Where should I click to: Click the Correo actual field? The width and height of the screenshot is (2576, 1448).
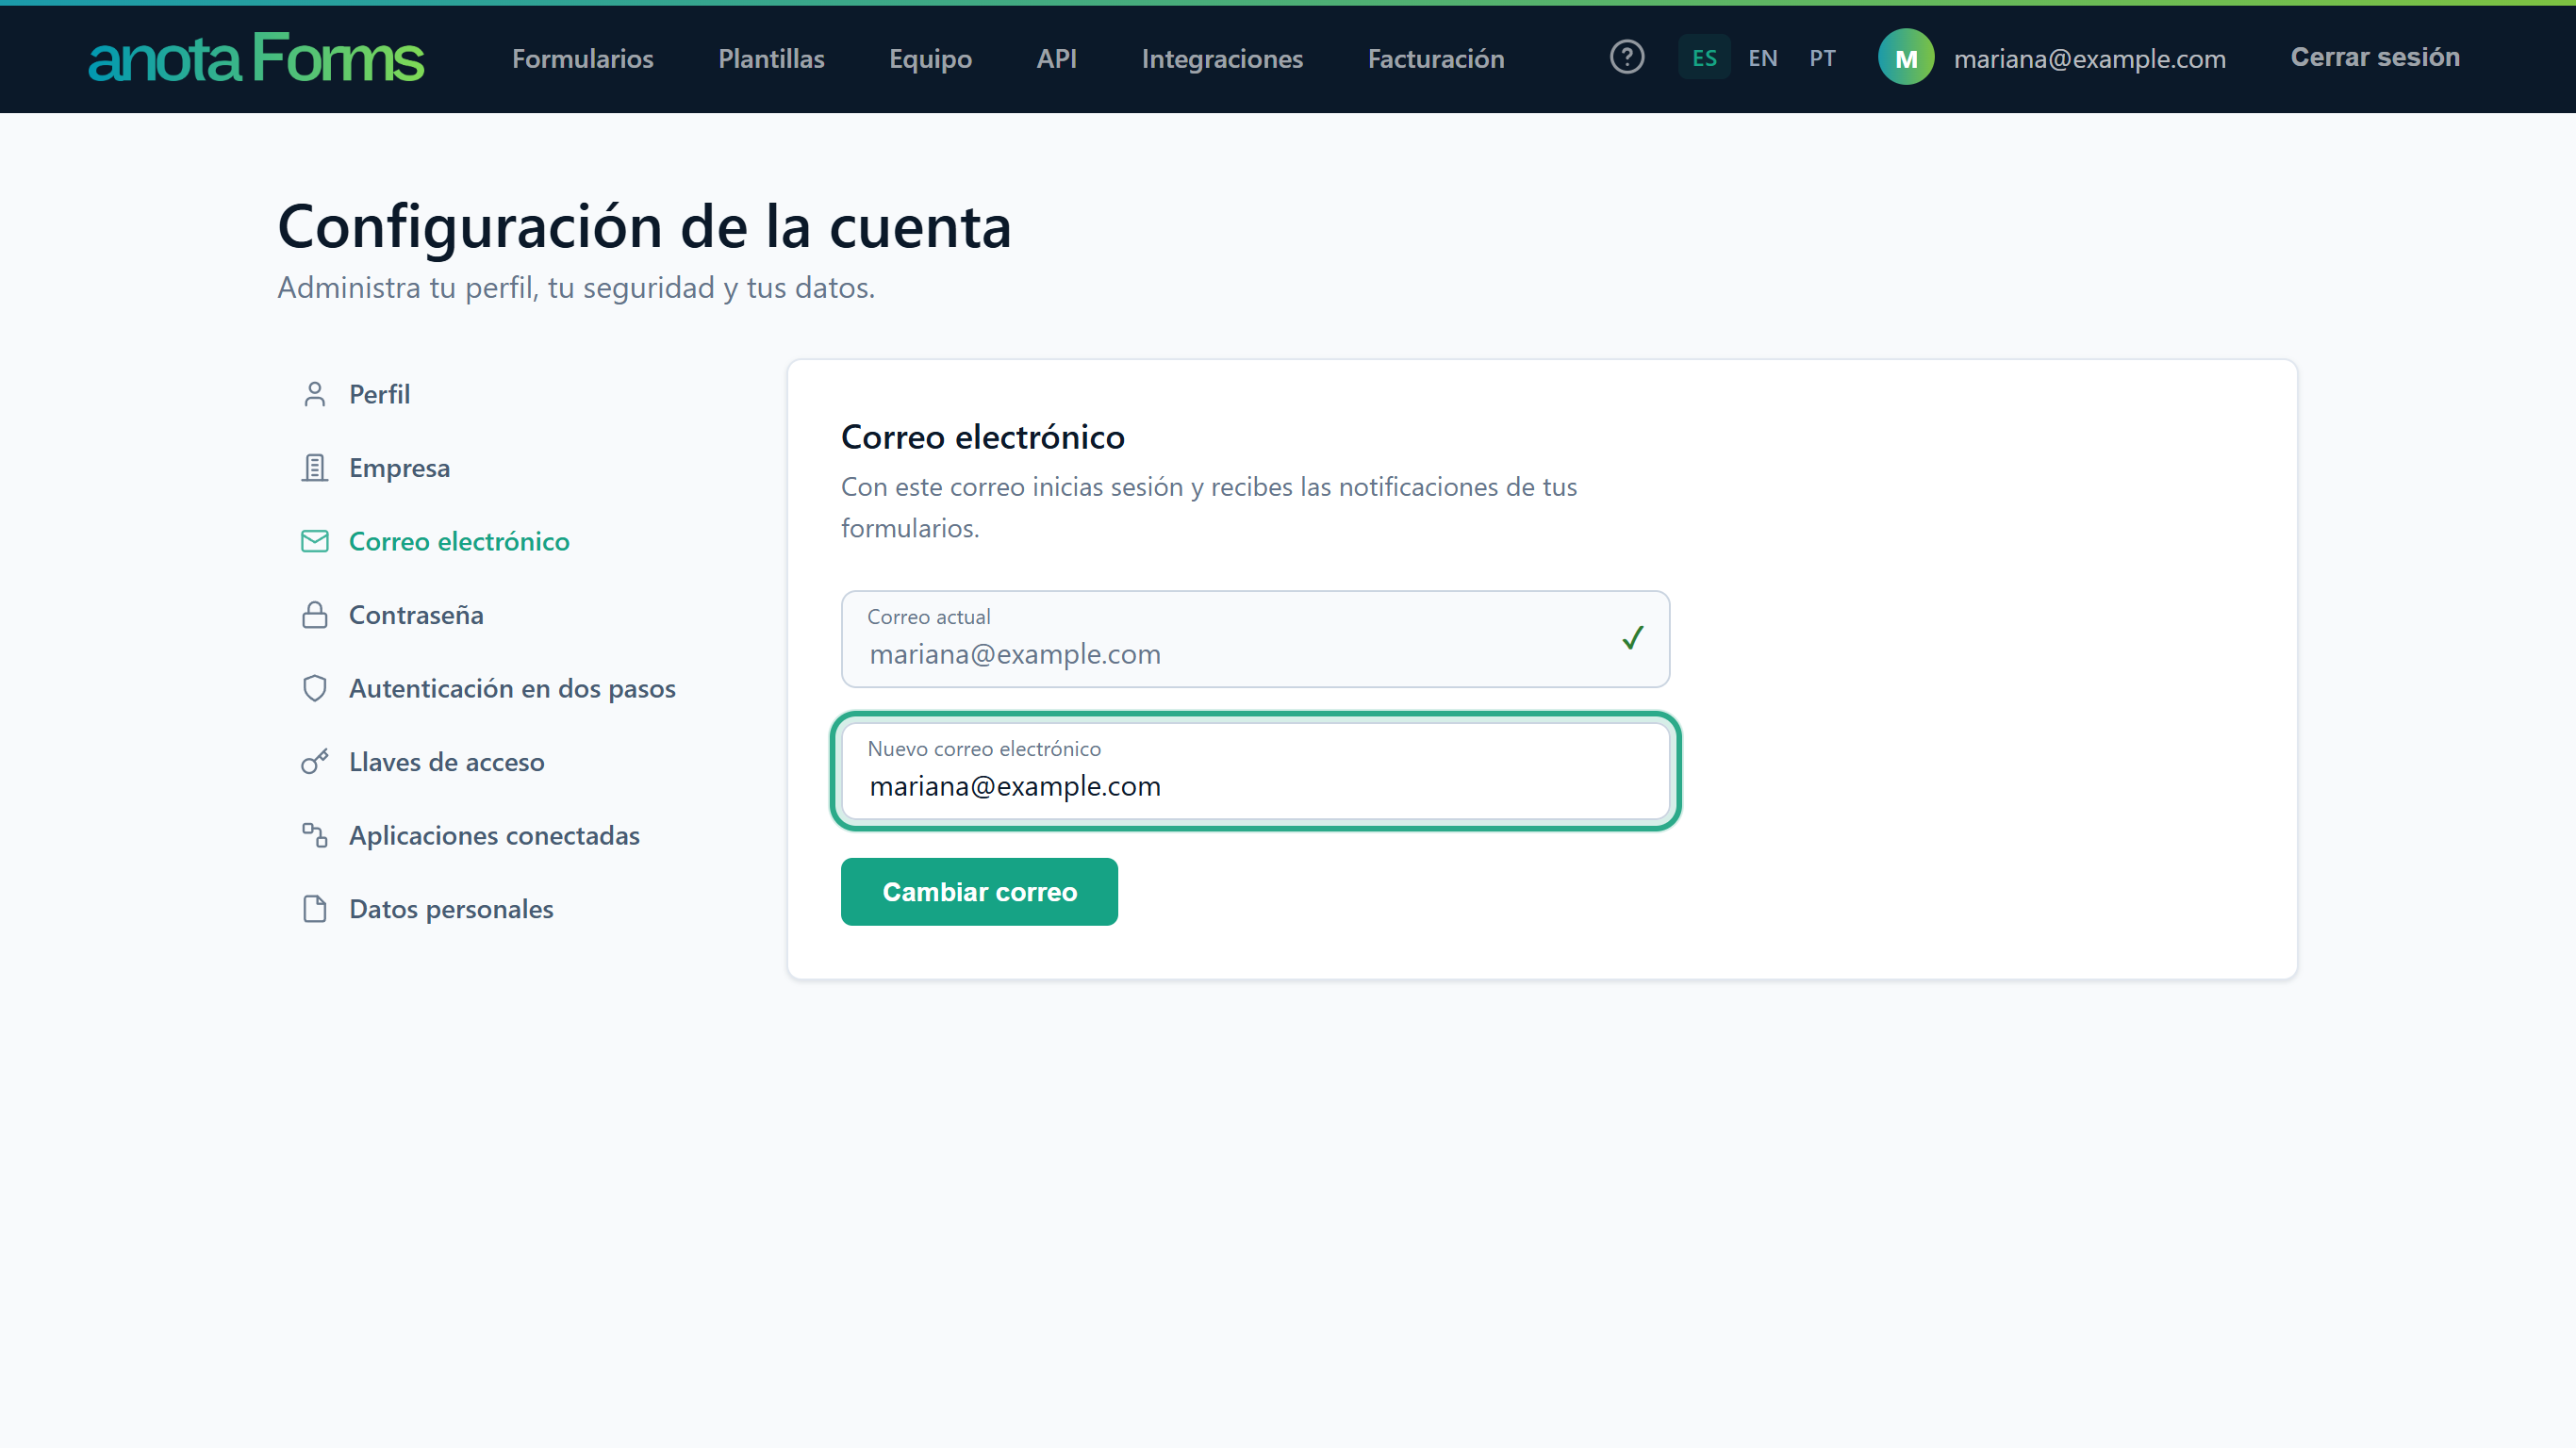pos(1255,639)
